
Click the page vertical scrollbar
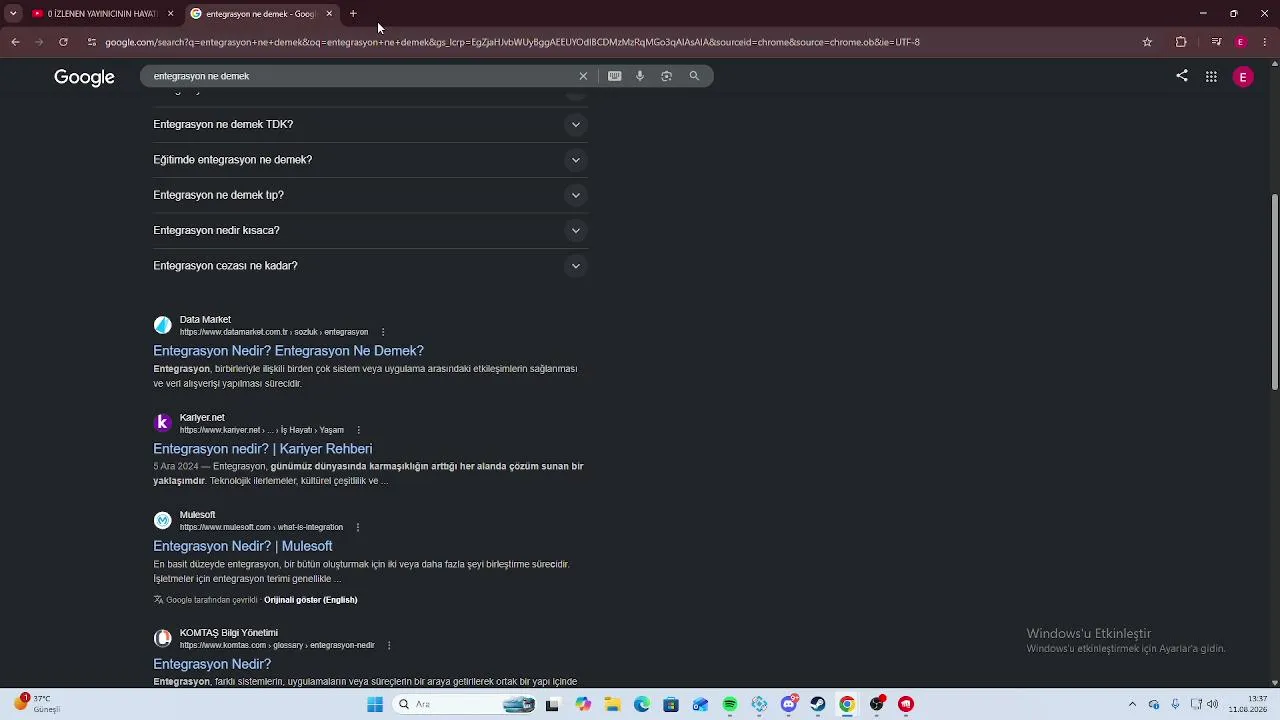1274,290
